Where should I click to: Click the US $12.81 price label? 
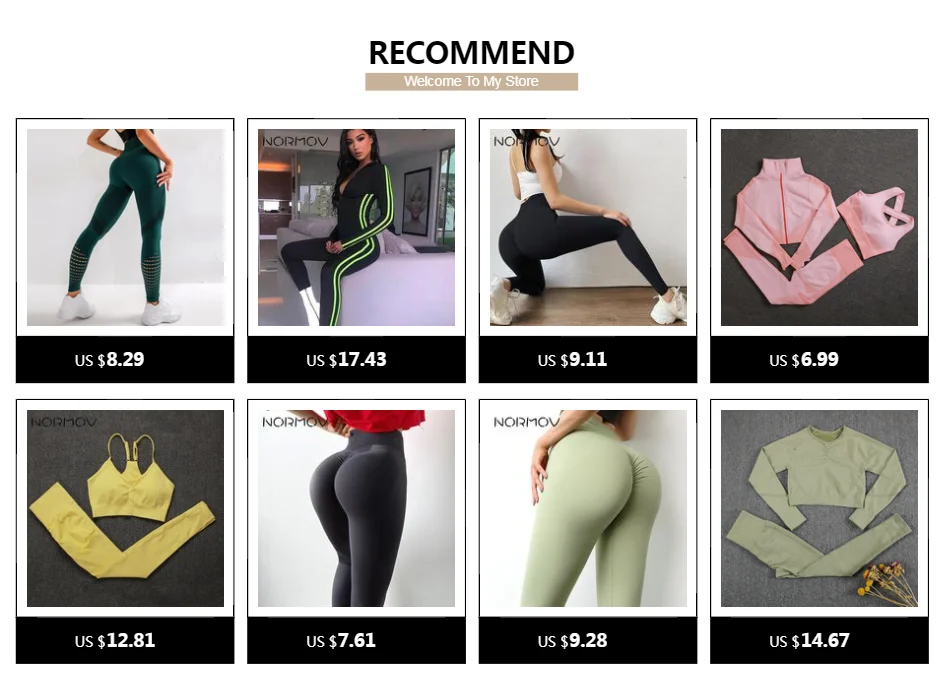pos(115,641)
